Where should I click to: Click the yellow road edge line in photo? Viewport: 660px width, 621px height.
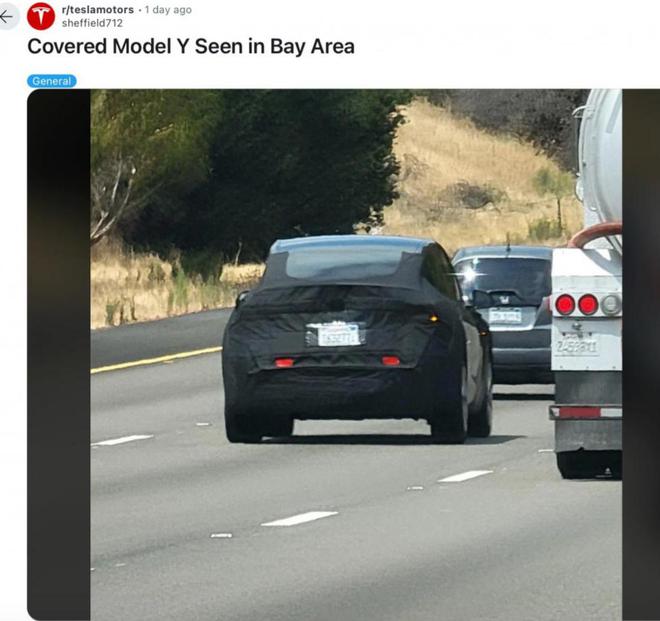[156, 360]
